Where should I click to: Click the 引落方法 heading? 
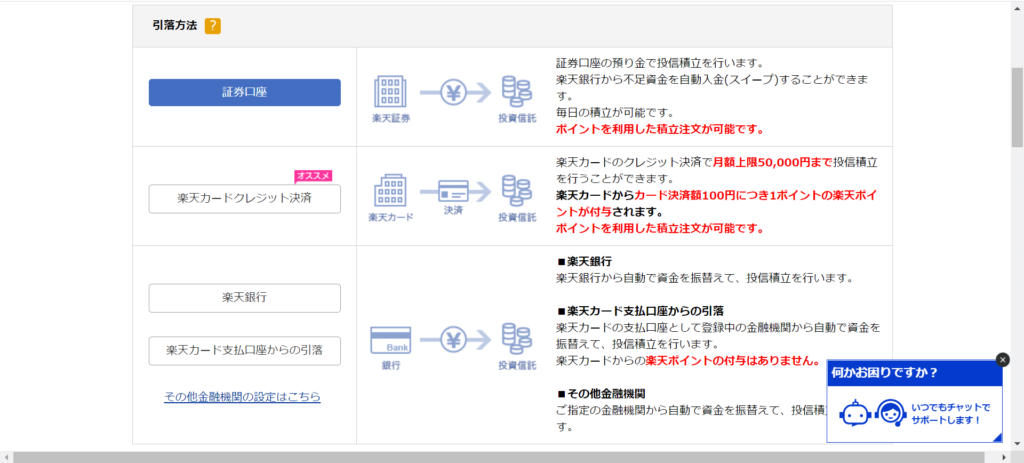(174, 26)
